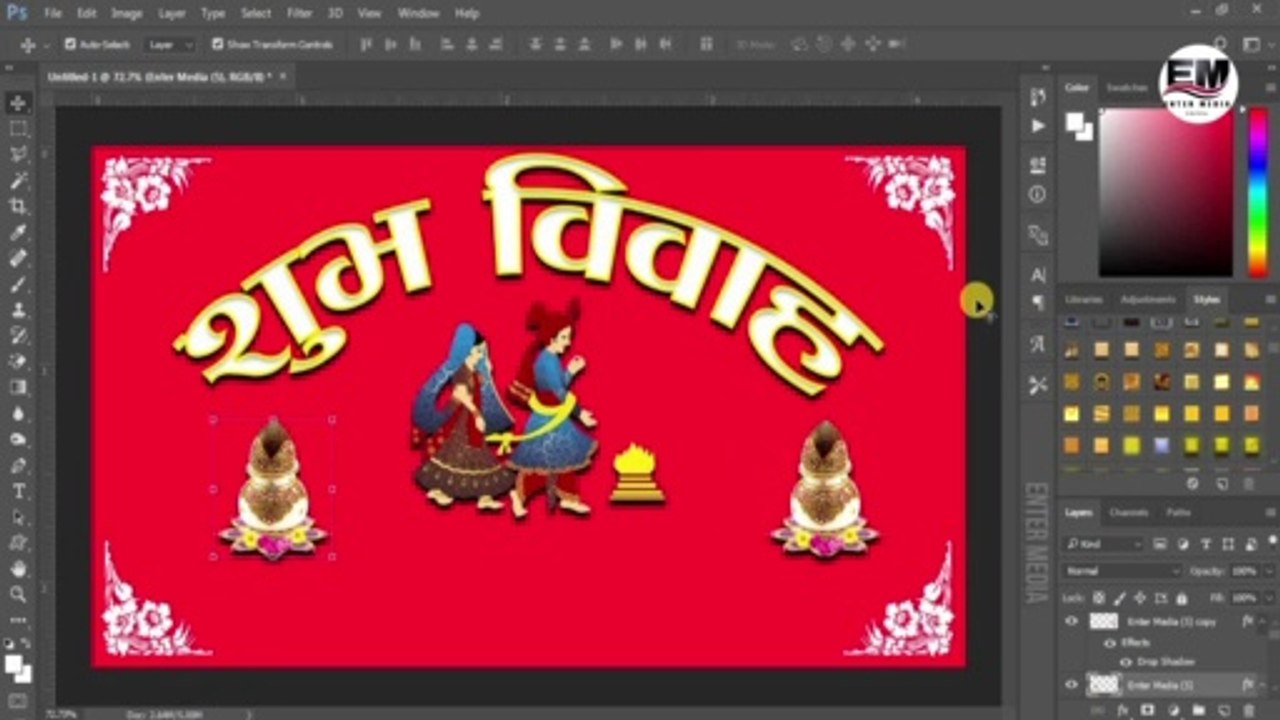This screenshot has height=720, width=1280.
Task: Select the Path Selection tool
Action: 18,517
